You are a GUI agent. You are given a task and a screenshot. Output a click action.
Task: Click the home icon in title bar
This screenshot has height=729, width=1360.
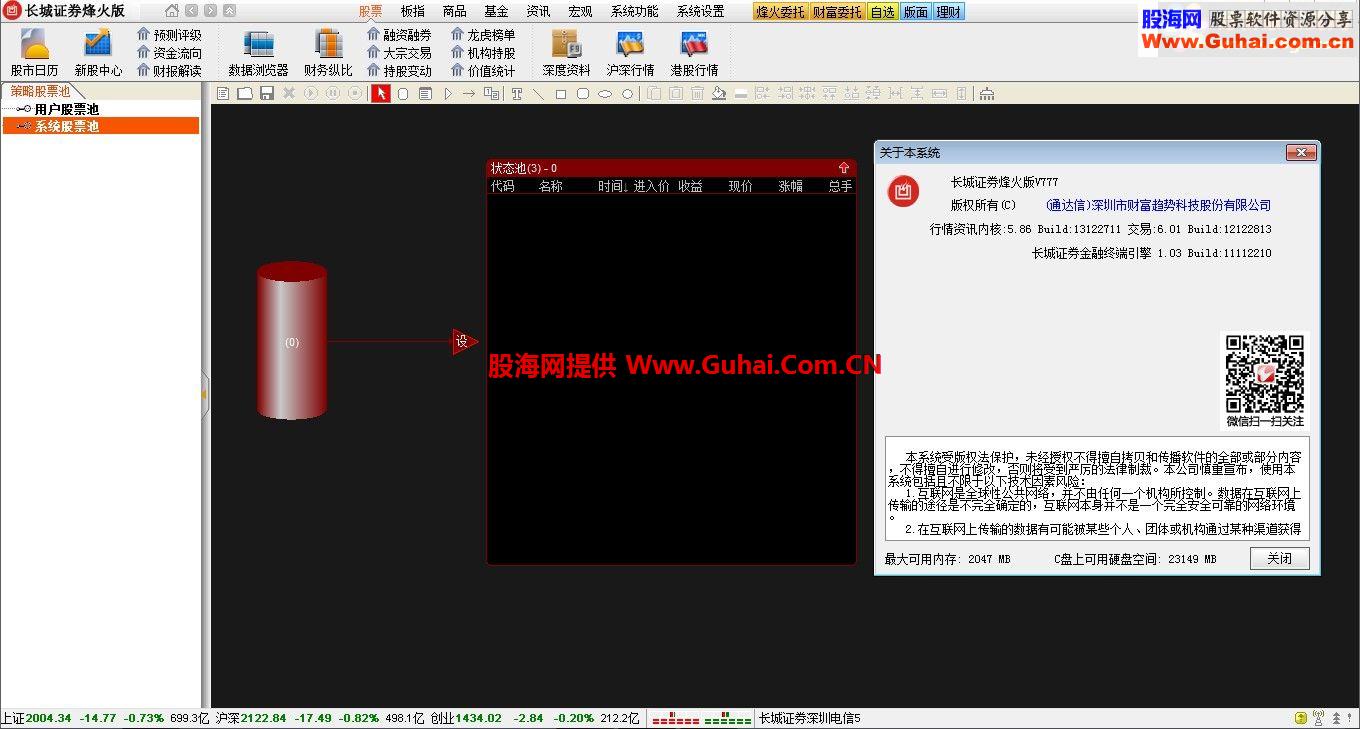click(172, 11)
